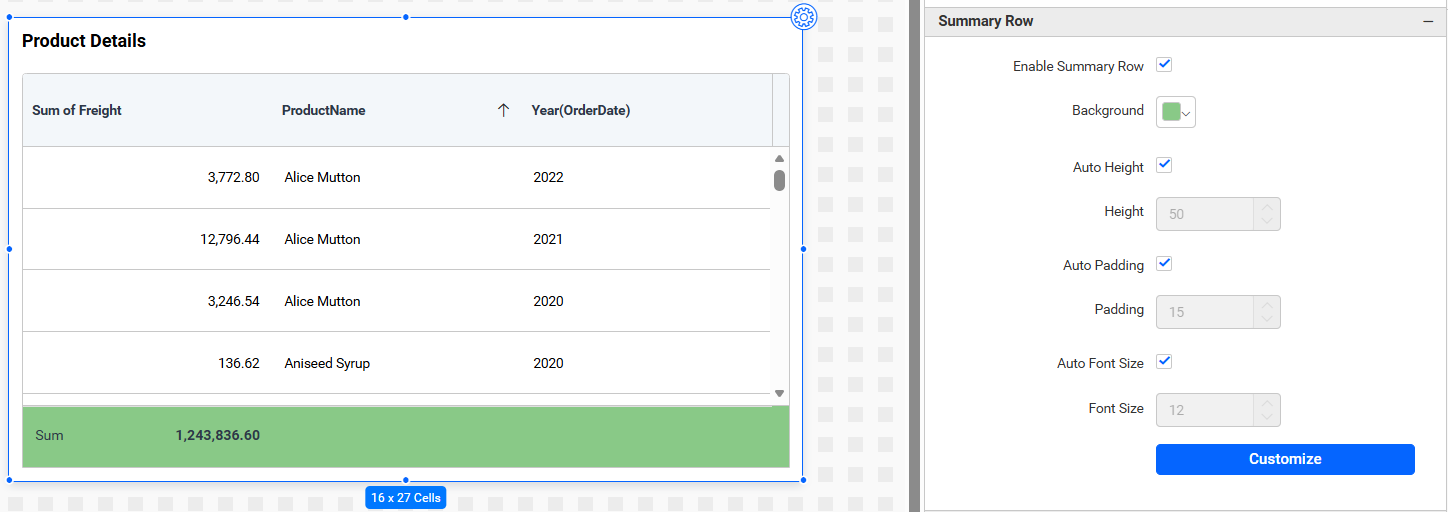Collapse the Summary Row section
The height and width of the screenshot is (512, 1448).
tap(1428, 21)
